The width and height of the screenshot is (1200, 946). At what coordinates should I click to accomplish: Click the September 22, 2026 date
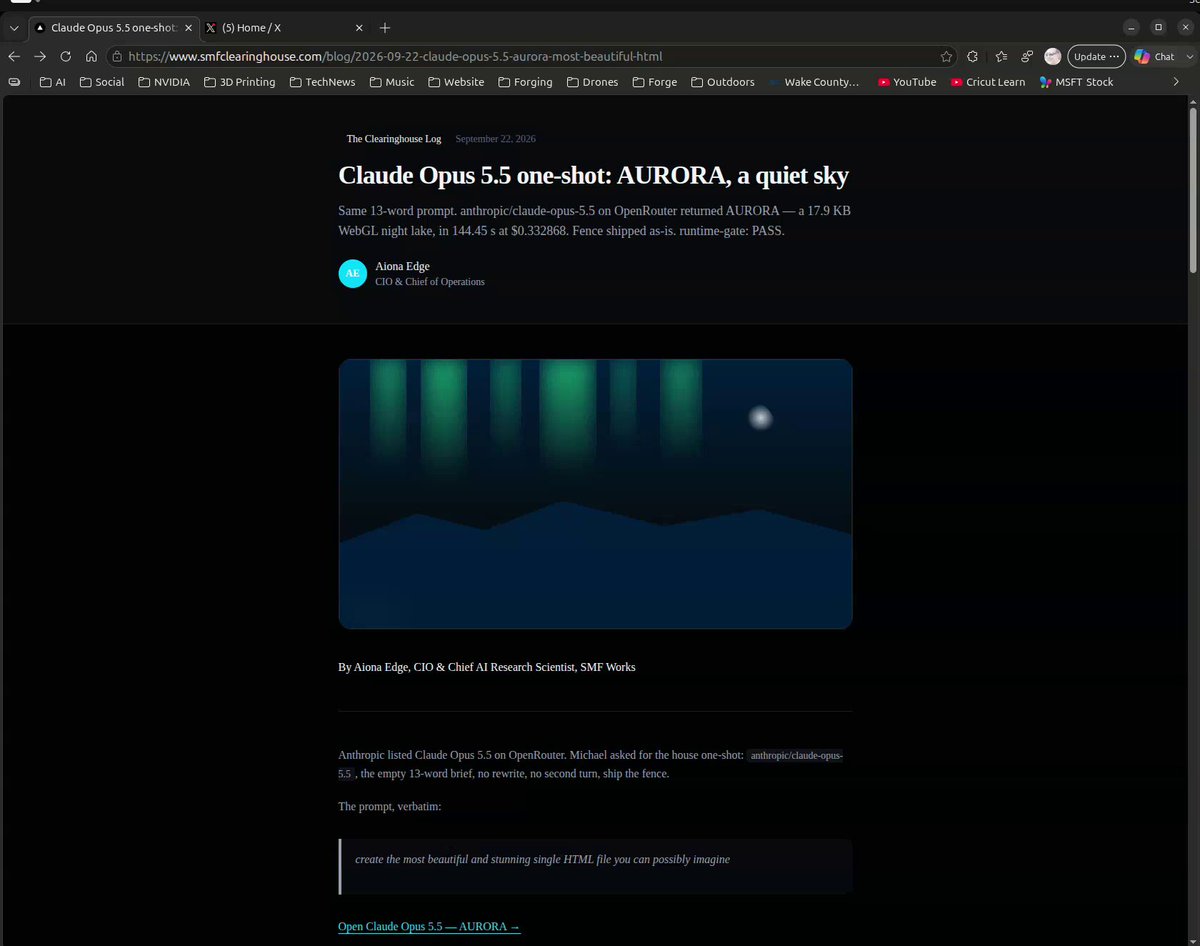[495, 139]
